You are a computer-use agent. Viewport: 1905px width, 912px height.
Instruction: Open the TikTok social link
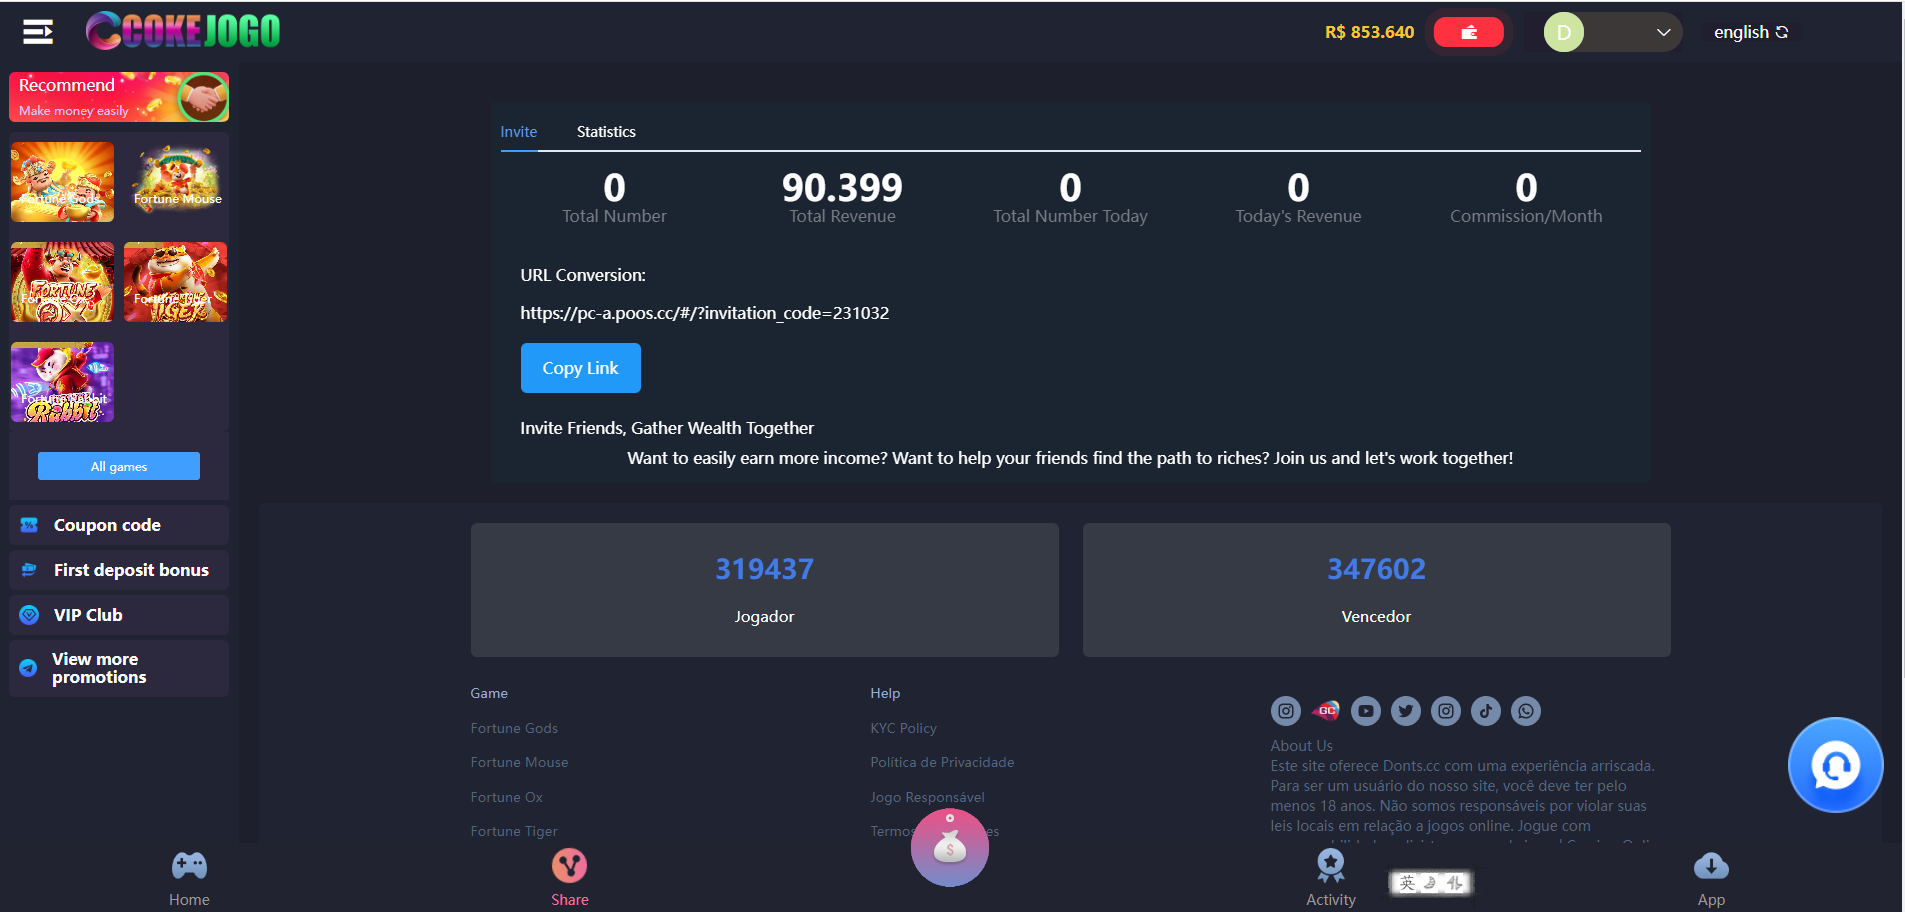tap(1485, 711)
